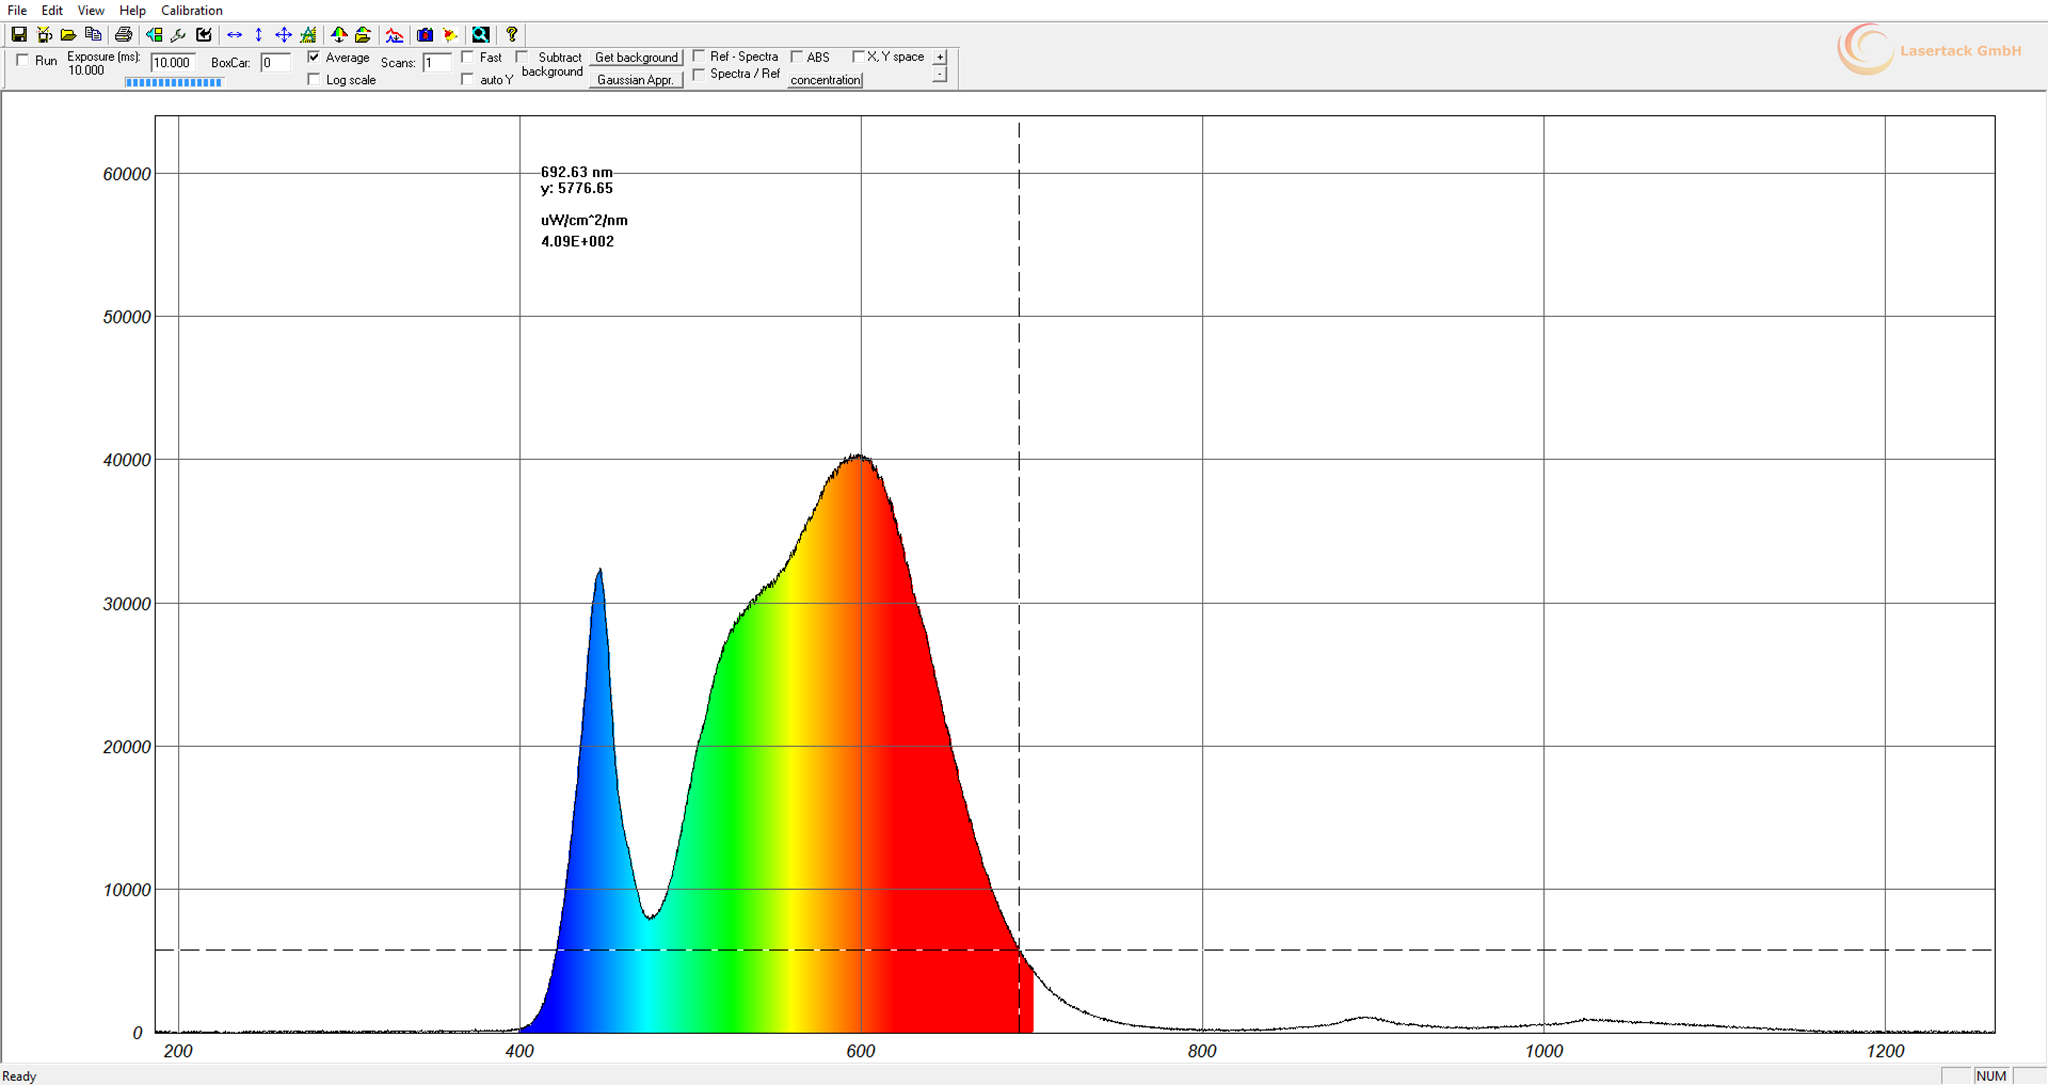Screen dimensions: 2048x1085
Task: Tick the Ref - Spectra checkbox
Action: coord(699,57)
